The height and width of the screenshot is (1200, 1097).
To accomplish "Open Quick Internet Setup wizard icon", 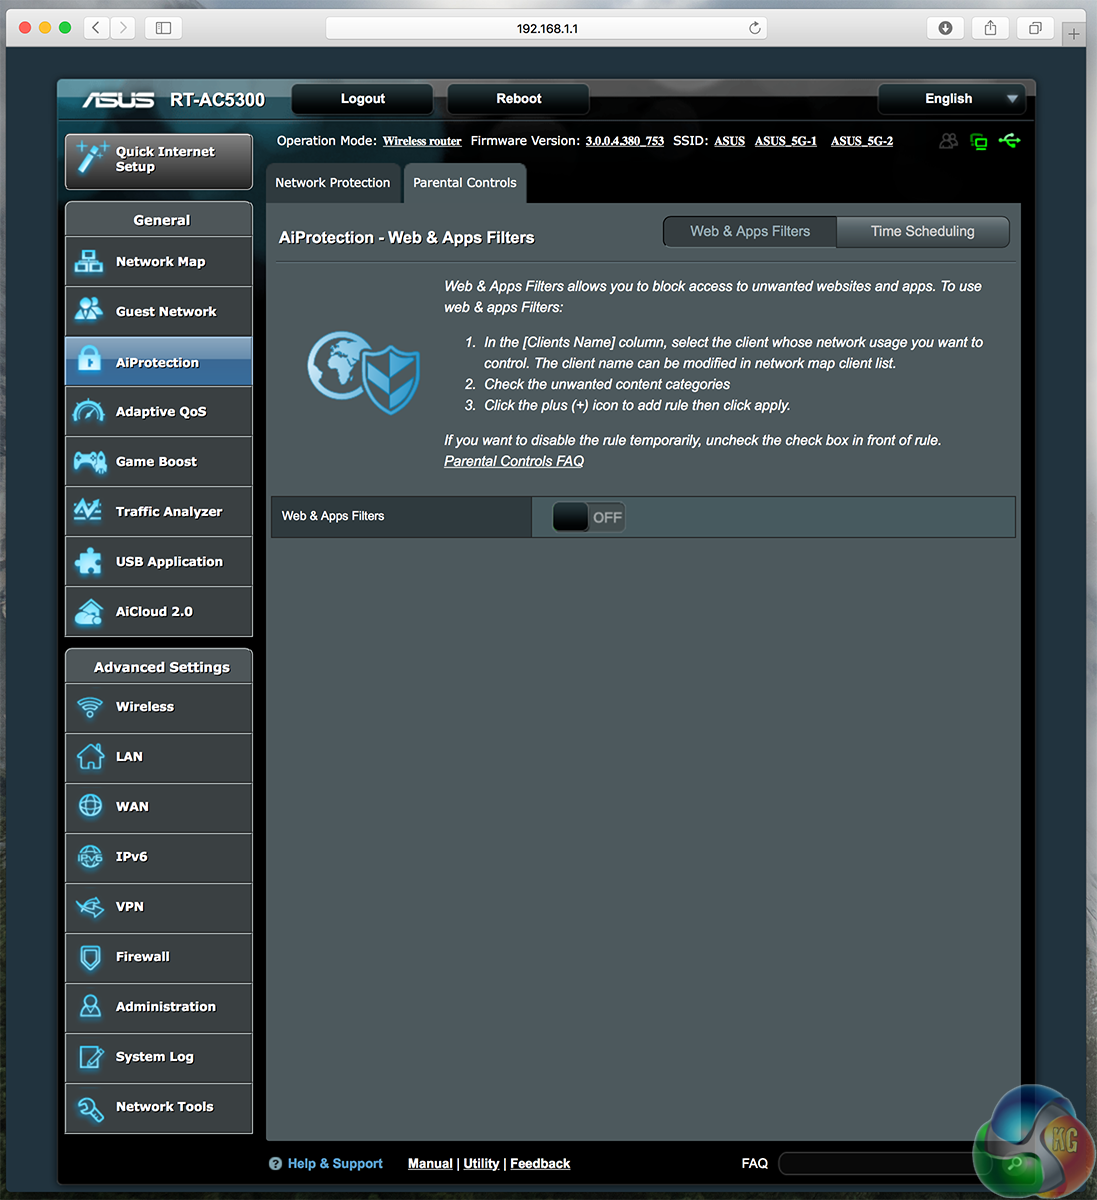I will point(92,158).
